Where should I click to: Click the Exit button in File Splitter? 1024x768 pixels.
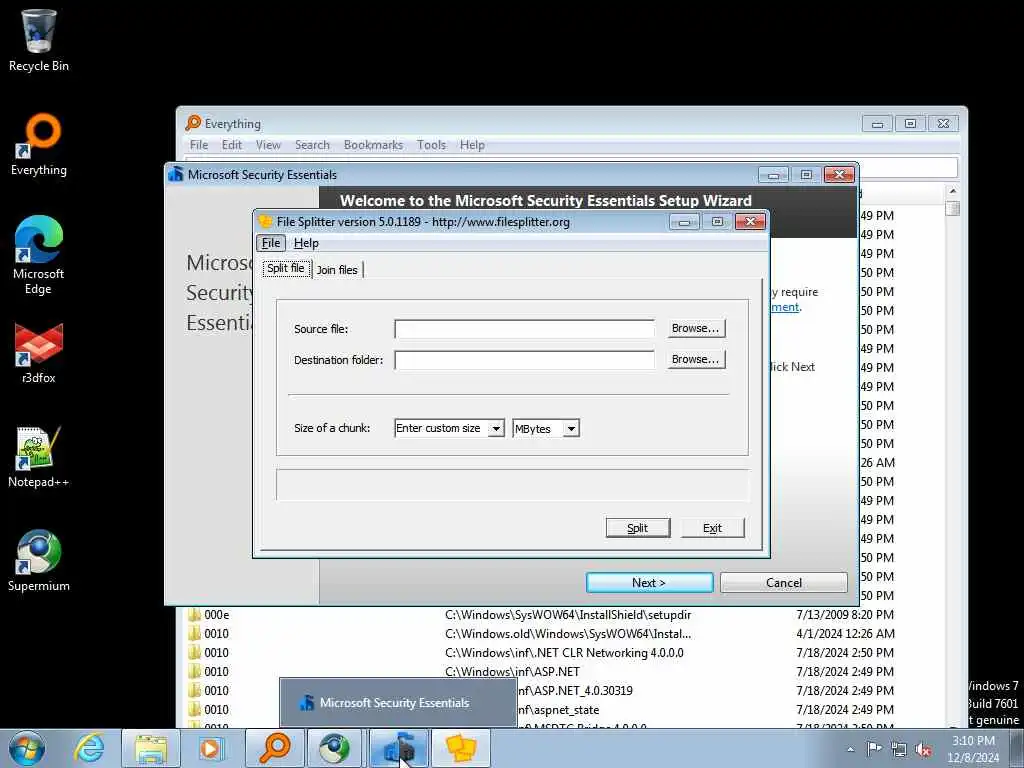point(712,528)
